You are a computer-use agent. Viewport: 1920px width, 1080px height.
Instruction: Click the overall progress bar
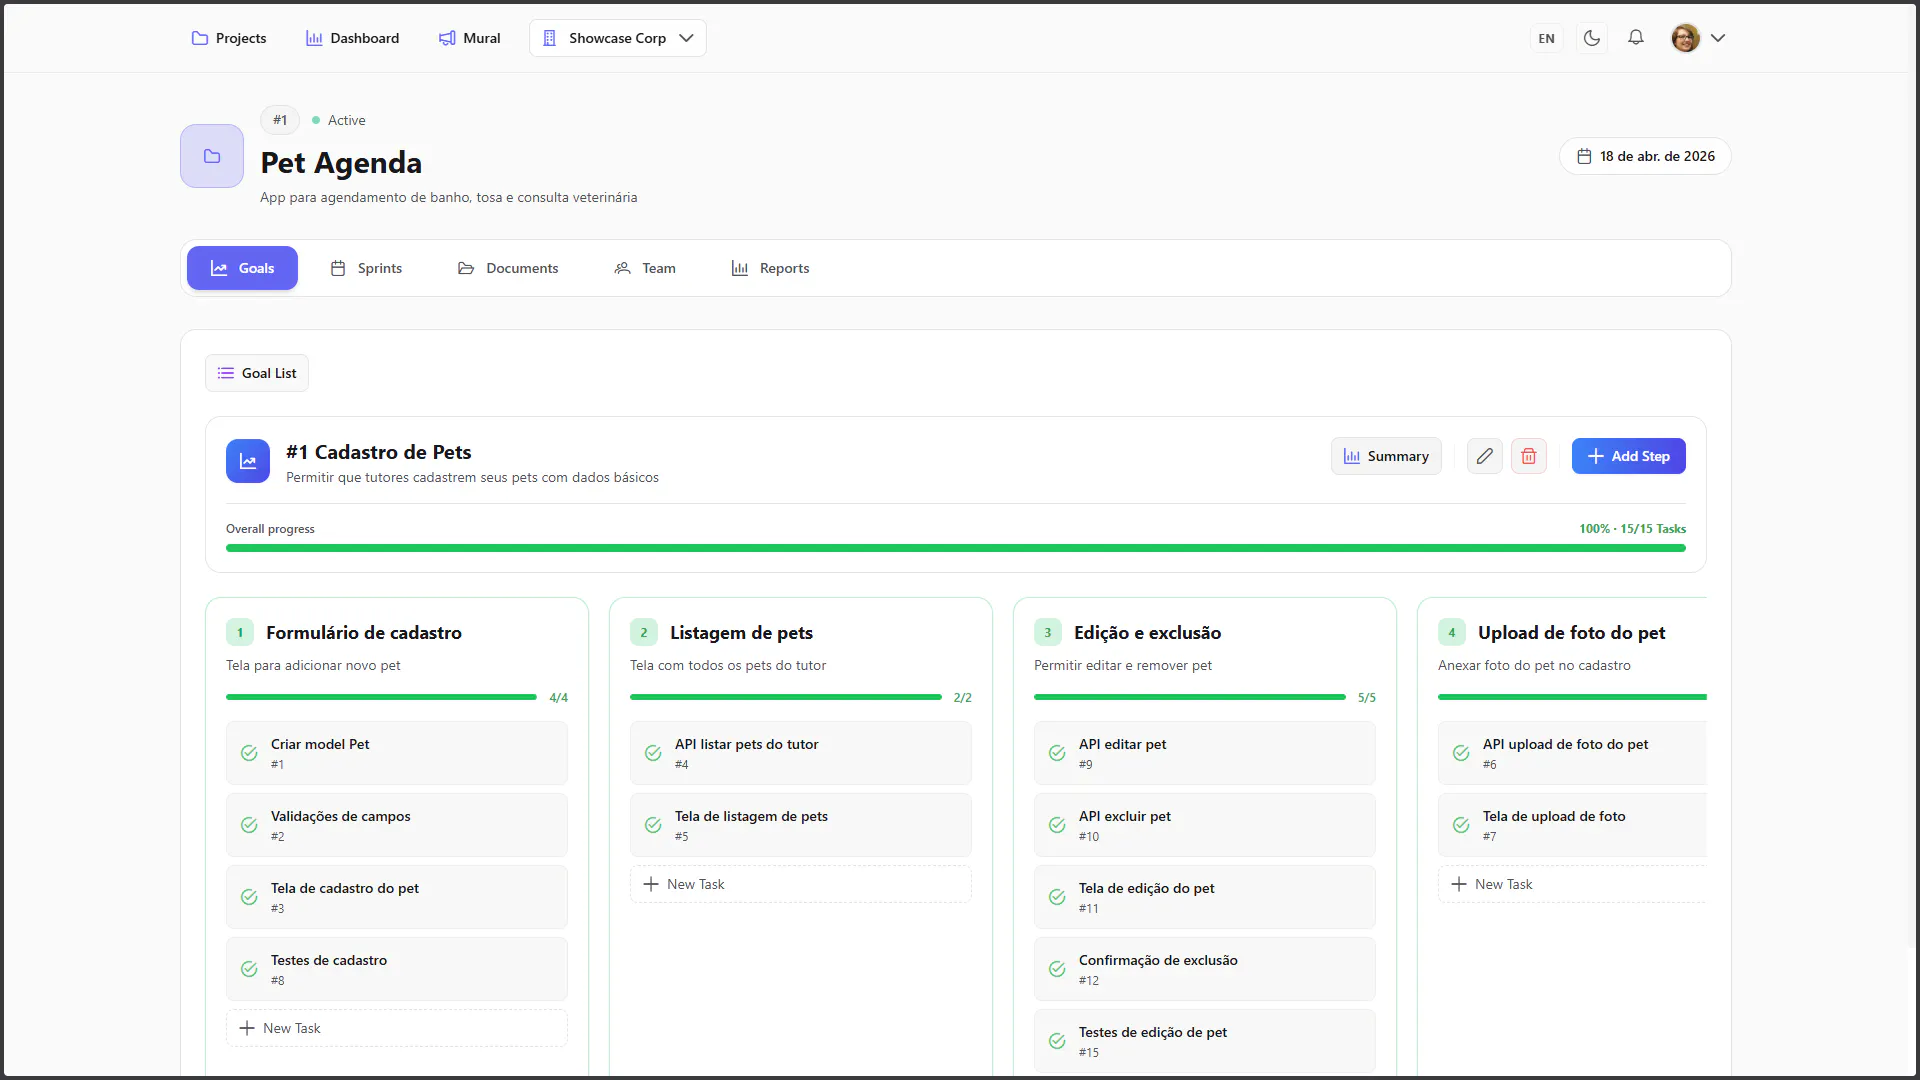[x=956, y=548]
